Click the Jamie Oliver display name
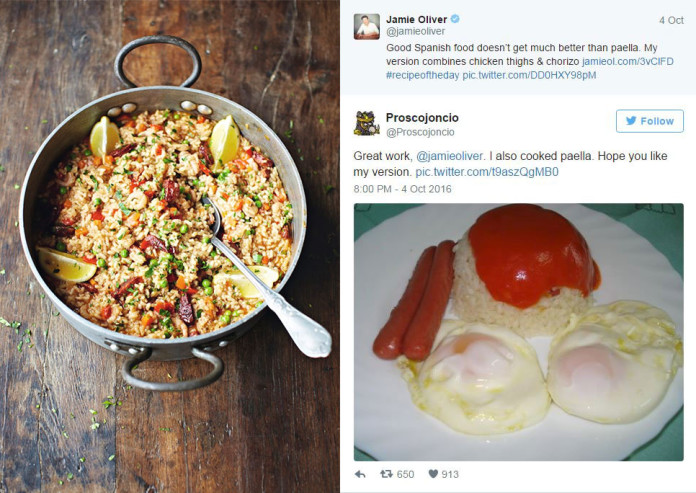 (416, 19)
